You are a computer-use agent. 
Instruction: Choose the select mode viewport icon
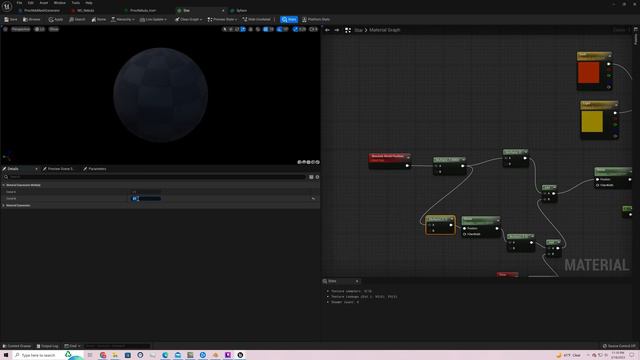click(224, 29)
